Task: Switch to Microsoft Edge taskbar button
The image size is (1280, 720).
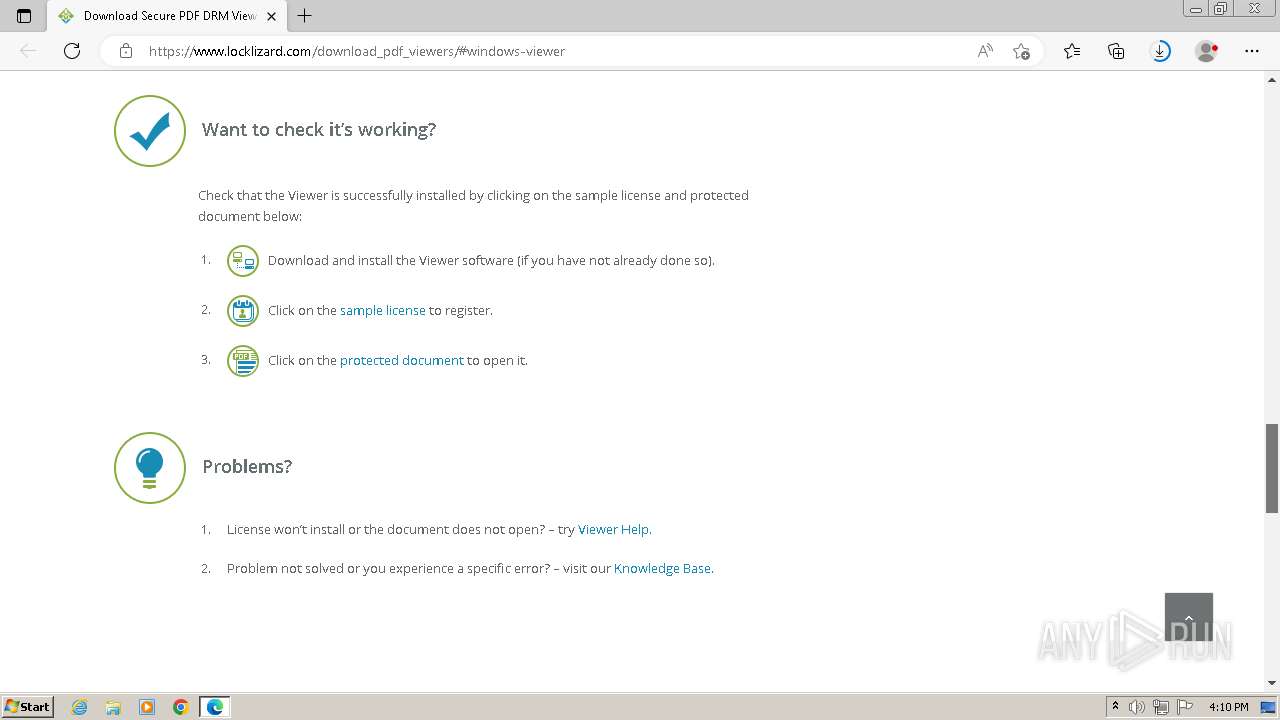Action: (215, 707)
